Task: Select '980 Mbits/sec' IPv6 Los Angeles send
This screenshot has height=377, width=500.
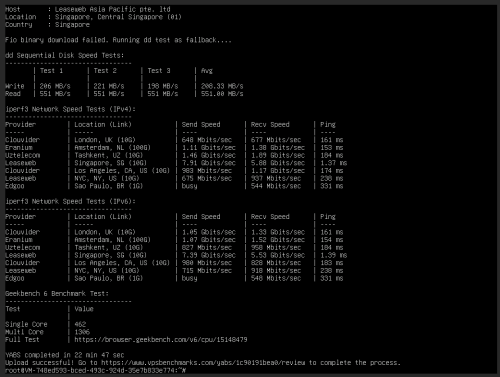Action: tap(207, 263)
